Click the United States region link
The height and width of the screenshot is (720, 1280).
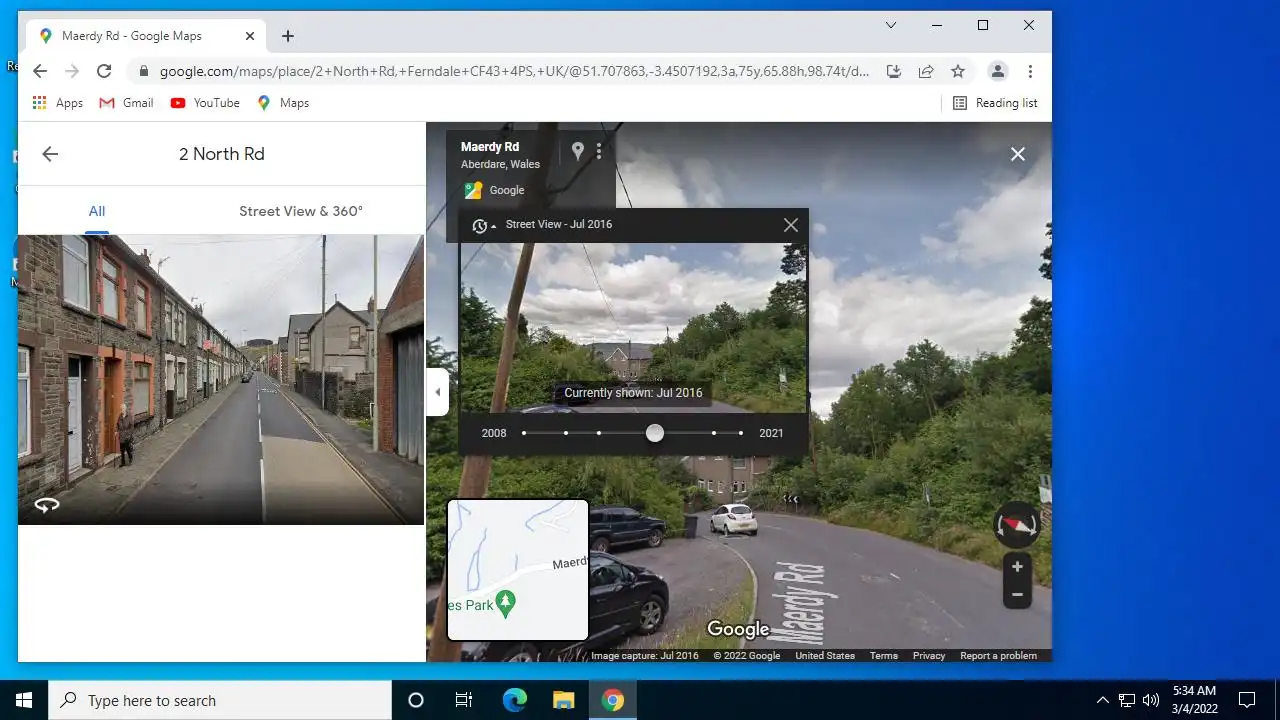tap(825, 656)
